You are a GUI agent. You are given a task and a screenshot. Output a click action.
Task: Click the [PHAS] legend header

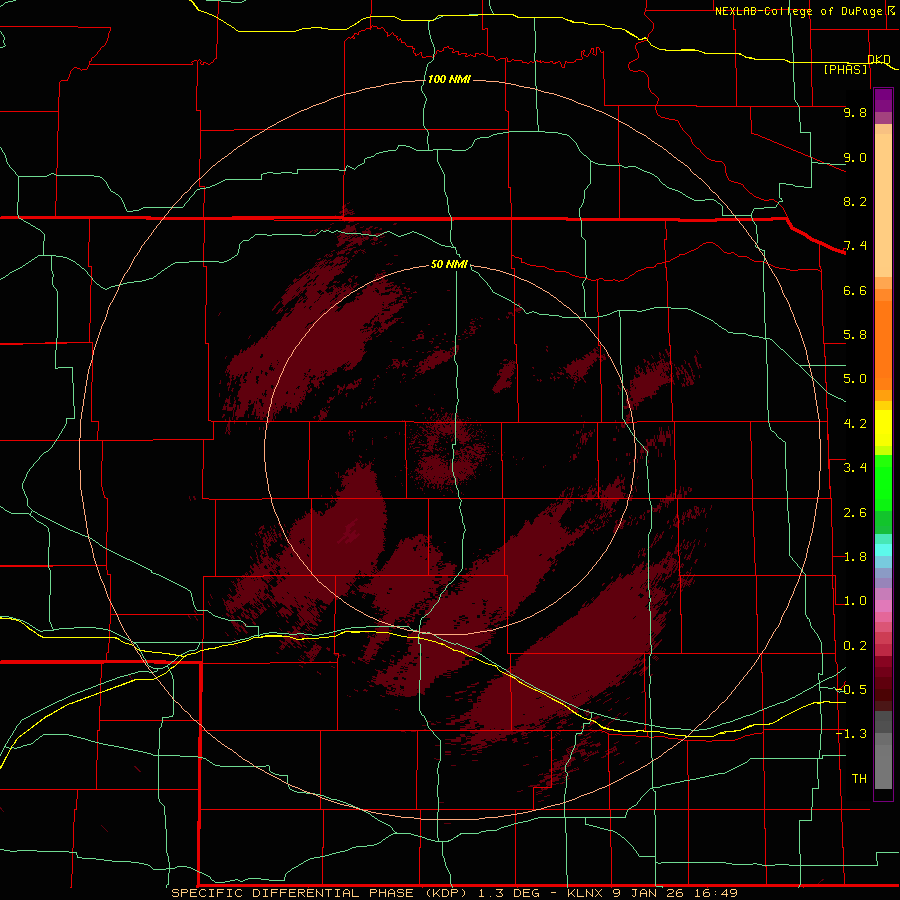(845, 69)
